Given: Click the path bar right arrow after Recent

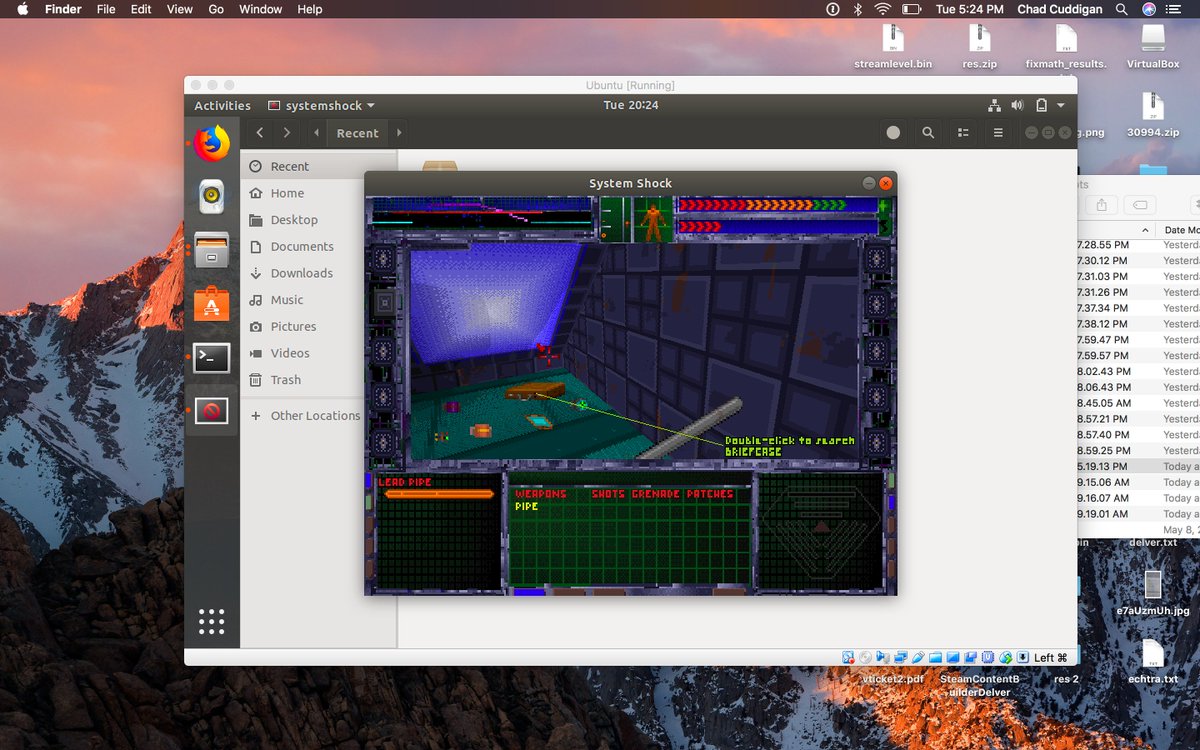Looking at the screenshot, I should tap(399, 132).
